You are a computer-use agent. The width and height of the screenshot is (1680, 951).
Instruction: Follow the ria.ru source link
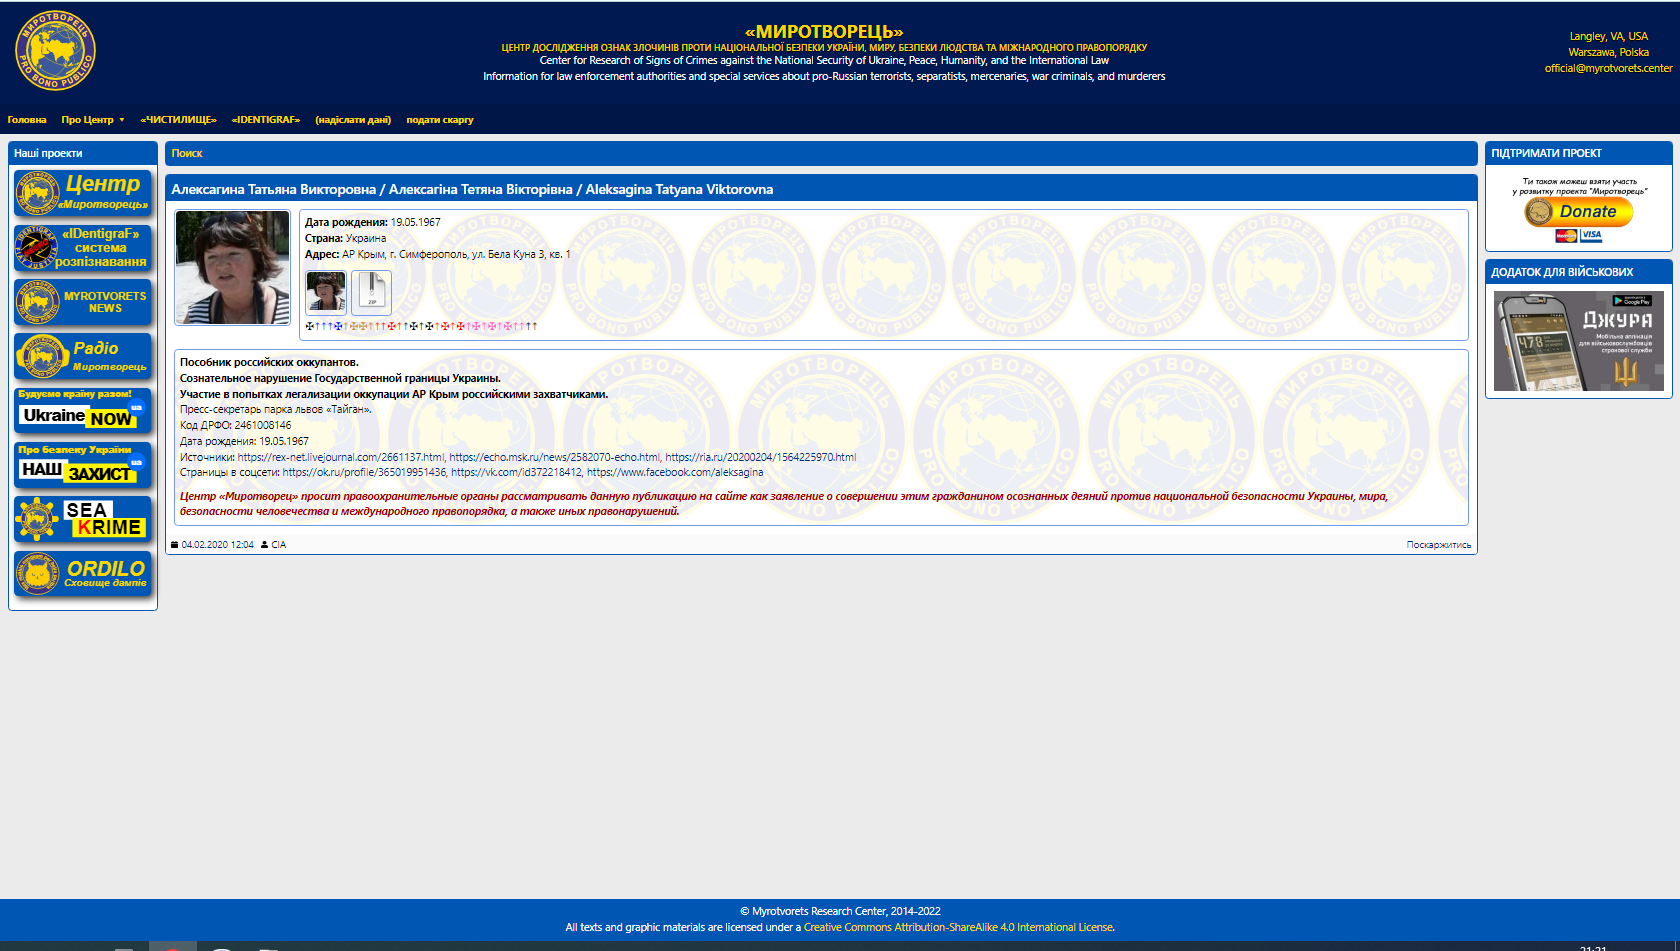pyautogui.click(x=761, y=457)
